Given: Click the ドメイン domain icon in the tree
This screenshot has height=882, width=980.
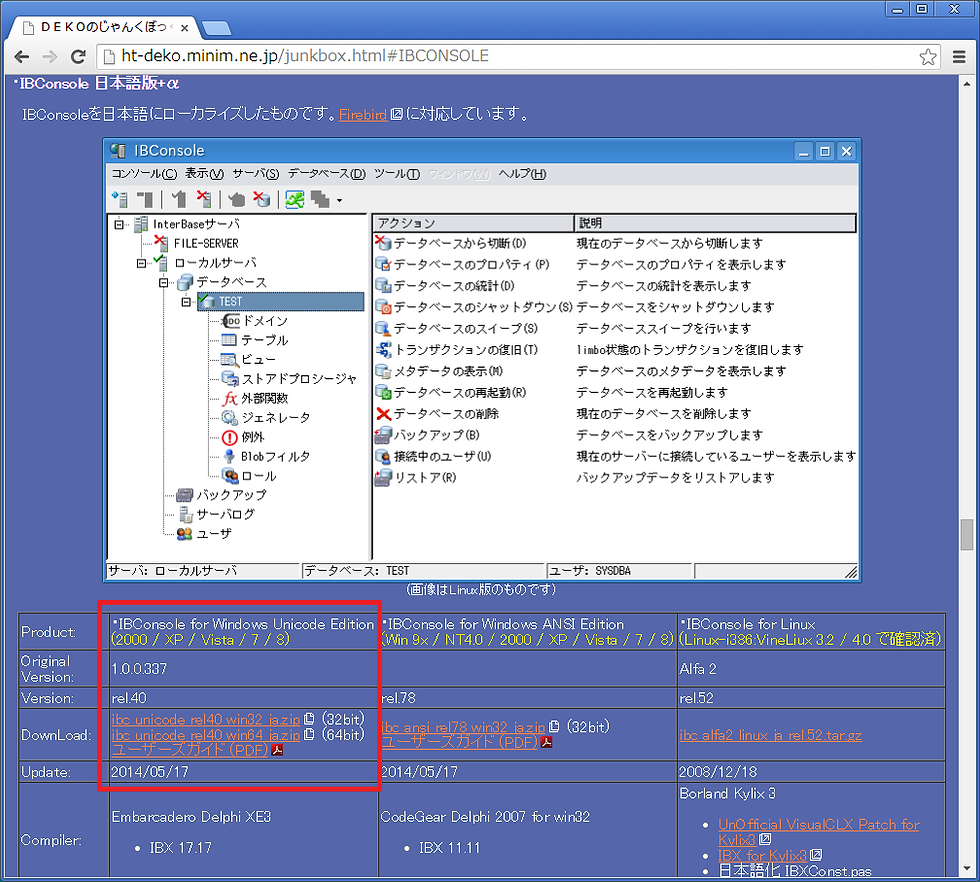Looking at the screenshot, I should tap(230, 321).
